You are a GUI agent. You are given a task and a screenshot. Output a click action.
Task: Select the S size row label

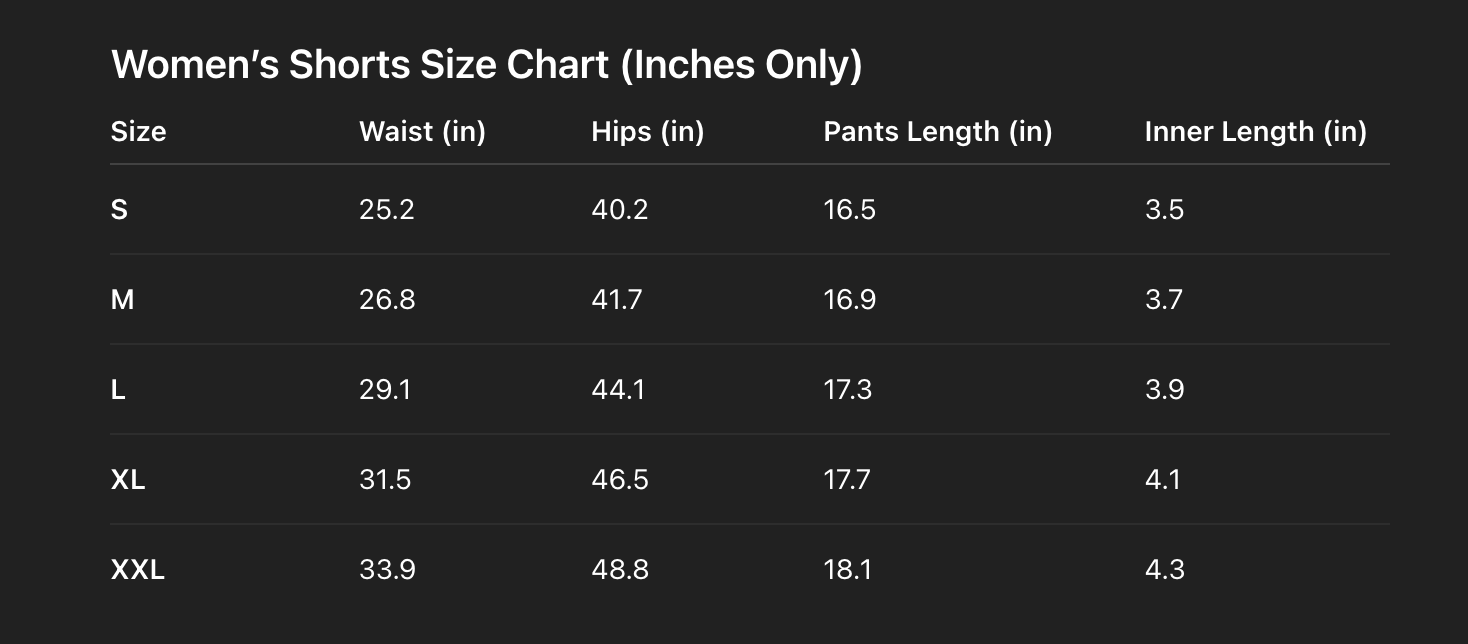point(119,210)
